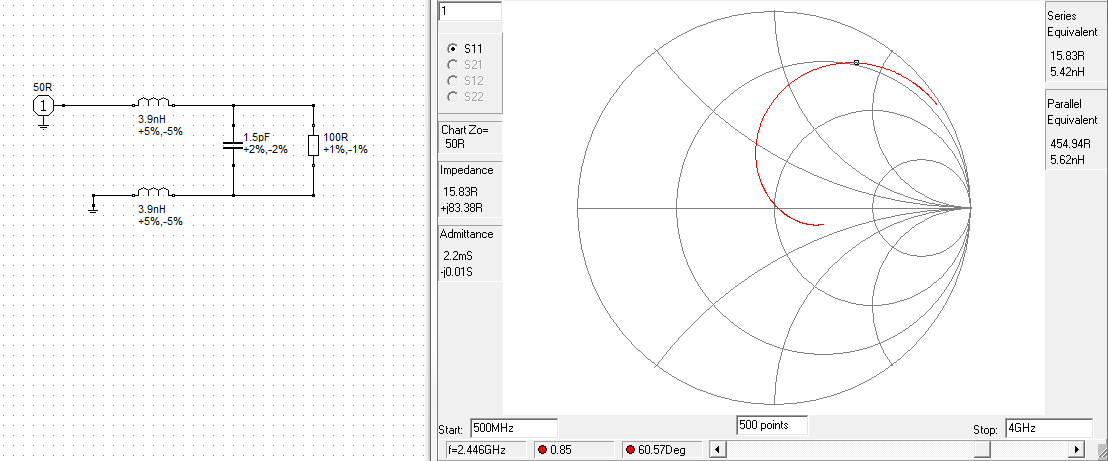Click the 5.62nH parallel value

[1068, 160]
